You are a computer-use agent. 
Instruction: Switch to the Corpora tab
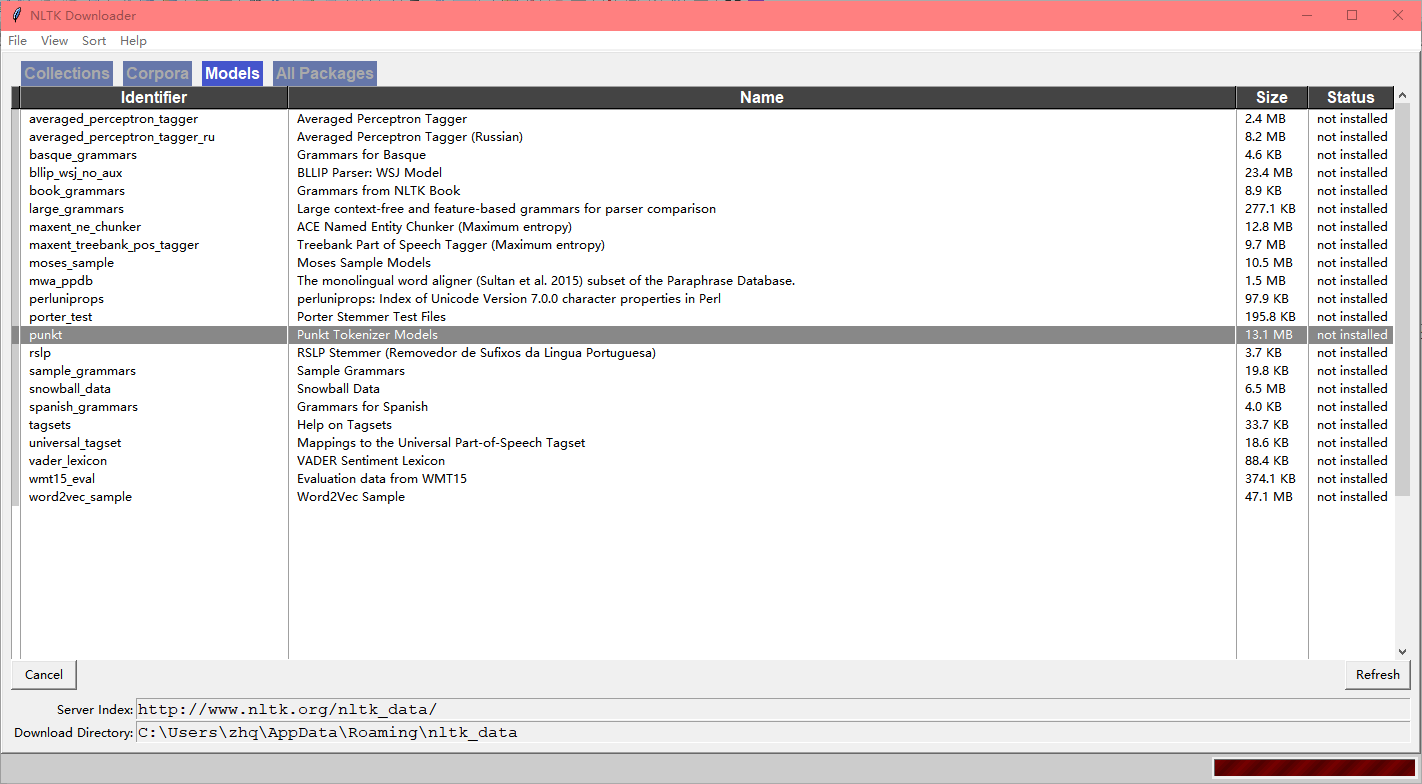click(x=158, y=73)
